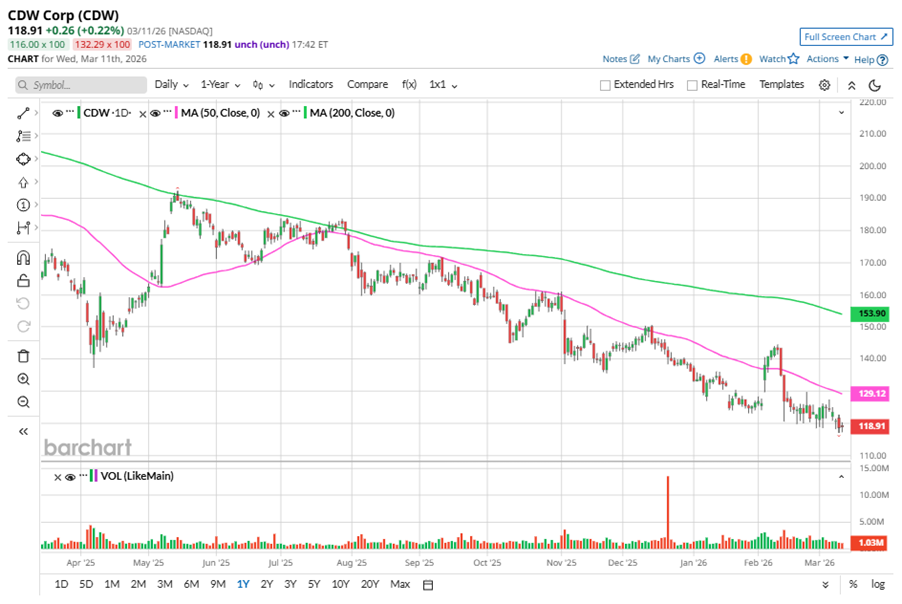Hide the MA 200 line eye icon
The width and height of the screenshot is (902, 604).
click(284, 113)
